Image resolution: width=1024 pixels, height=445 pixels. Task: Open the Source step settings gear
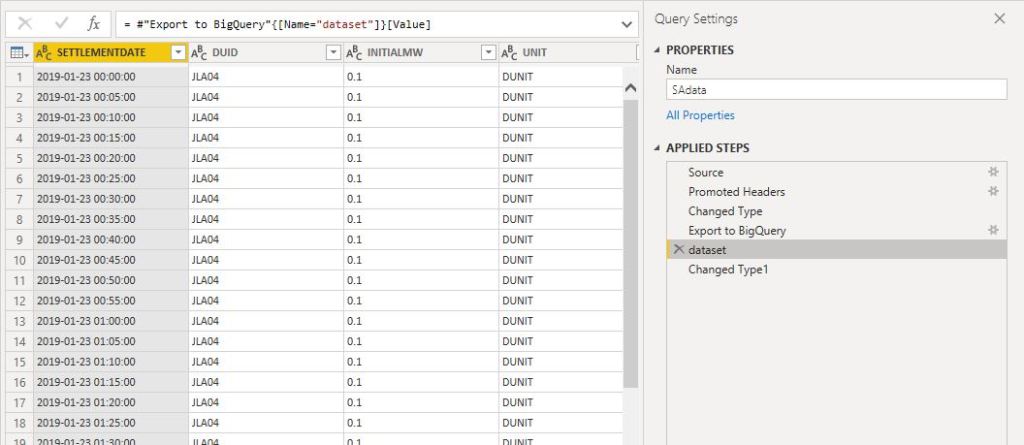993,172
